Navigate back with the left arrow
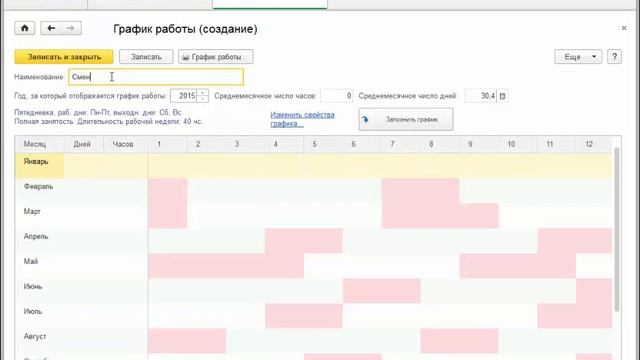Screen dimensions: 640x360 pyautogui.click(x=51, y=28)
